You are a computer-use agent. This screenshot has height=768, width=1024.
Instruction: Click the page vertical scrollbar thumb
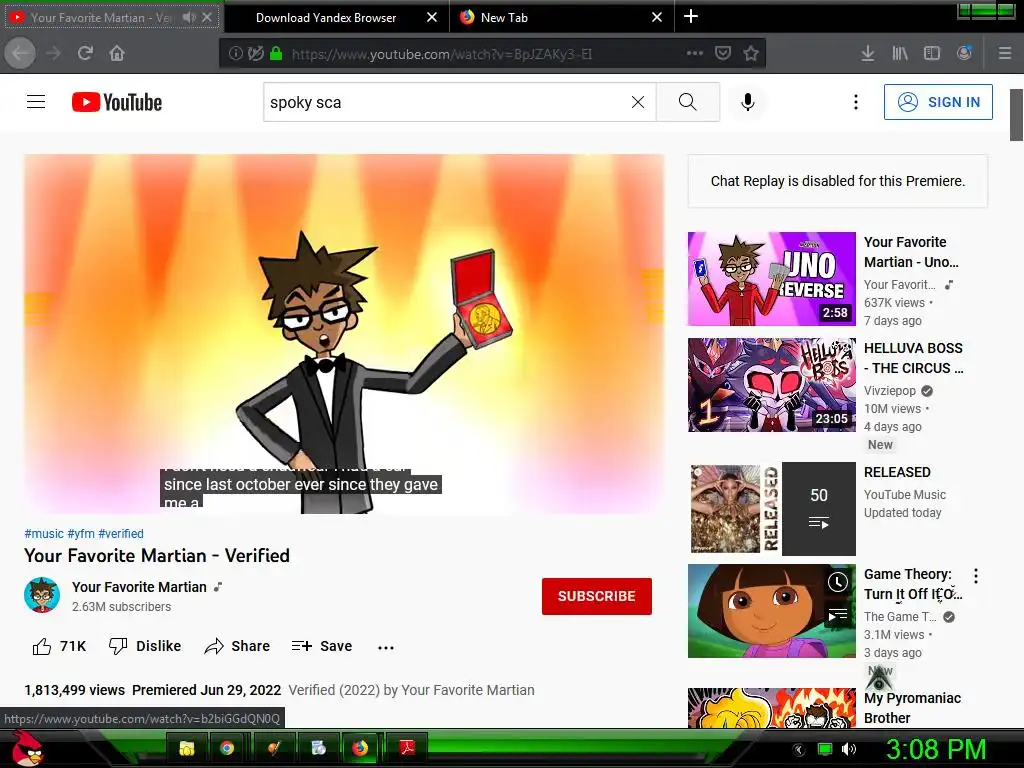click(x=1016, y=114)
